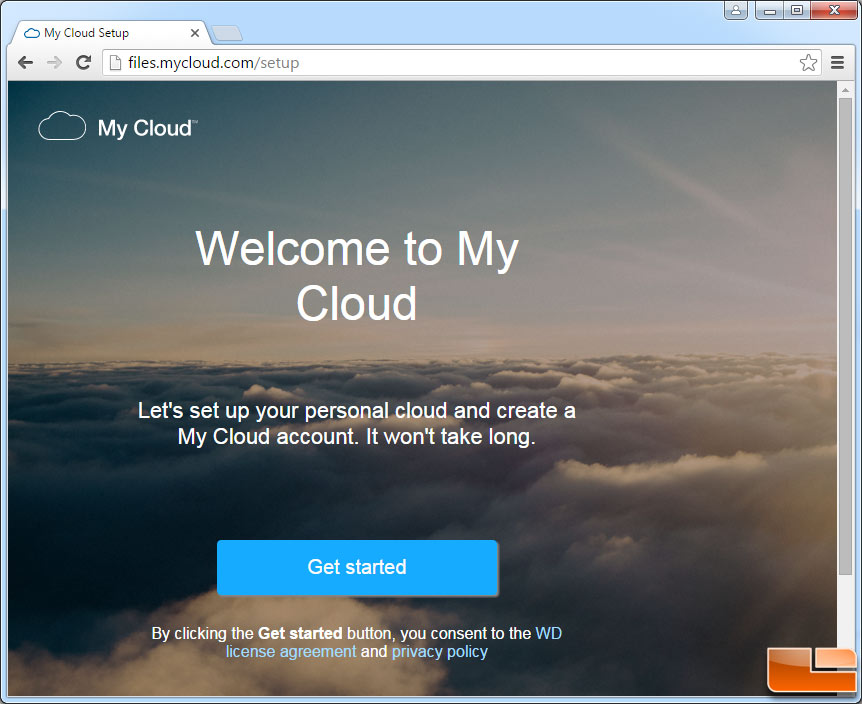Click the "It won't take long" text
This screenshot has width=862, height=704.
pyautogui.click(x=451, y=437)
